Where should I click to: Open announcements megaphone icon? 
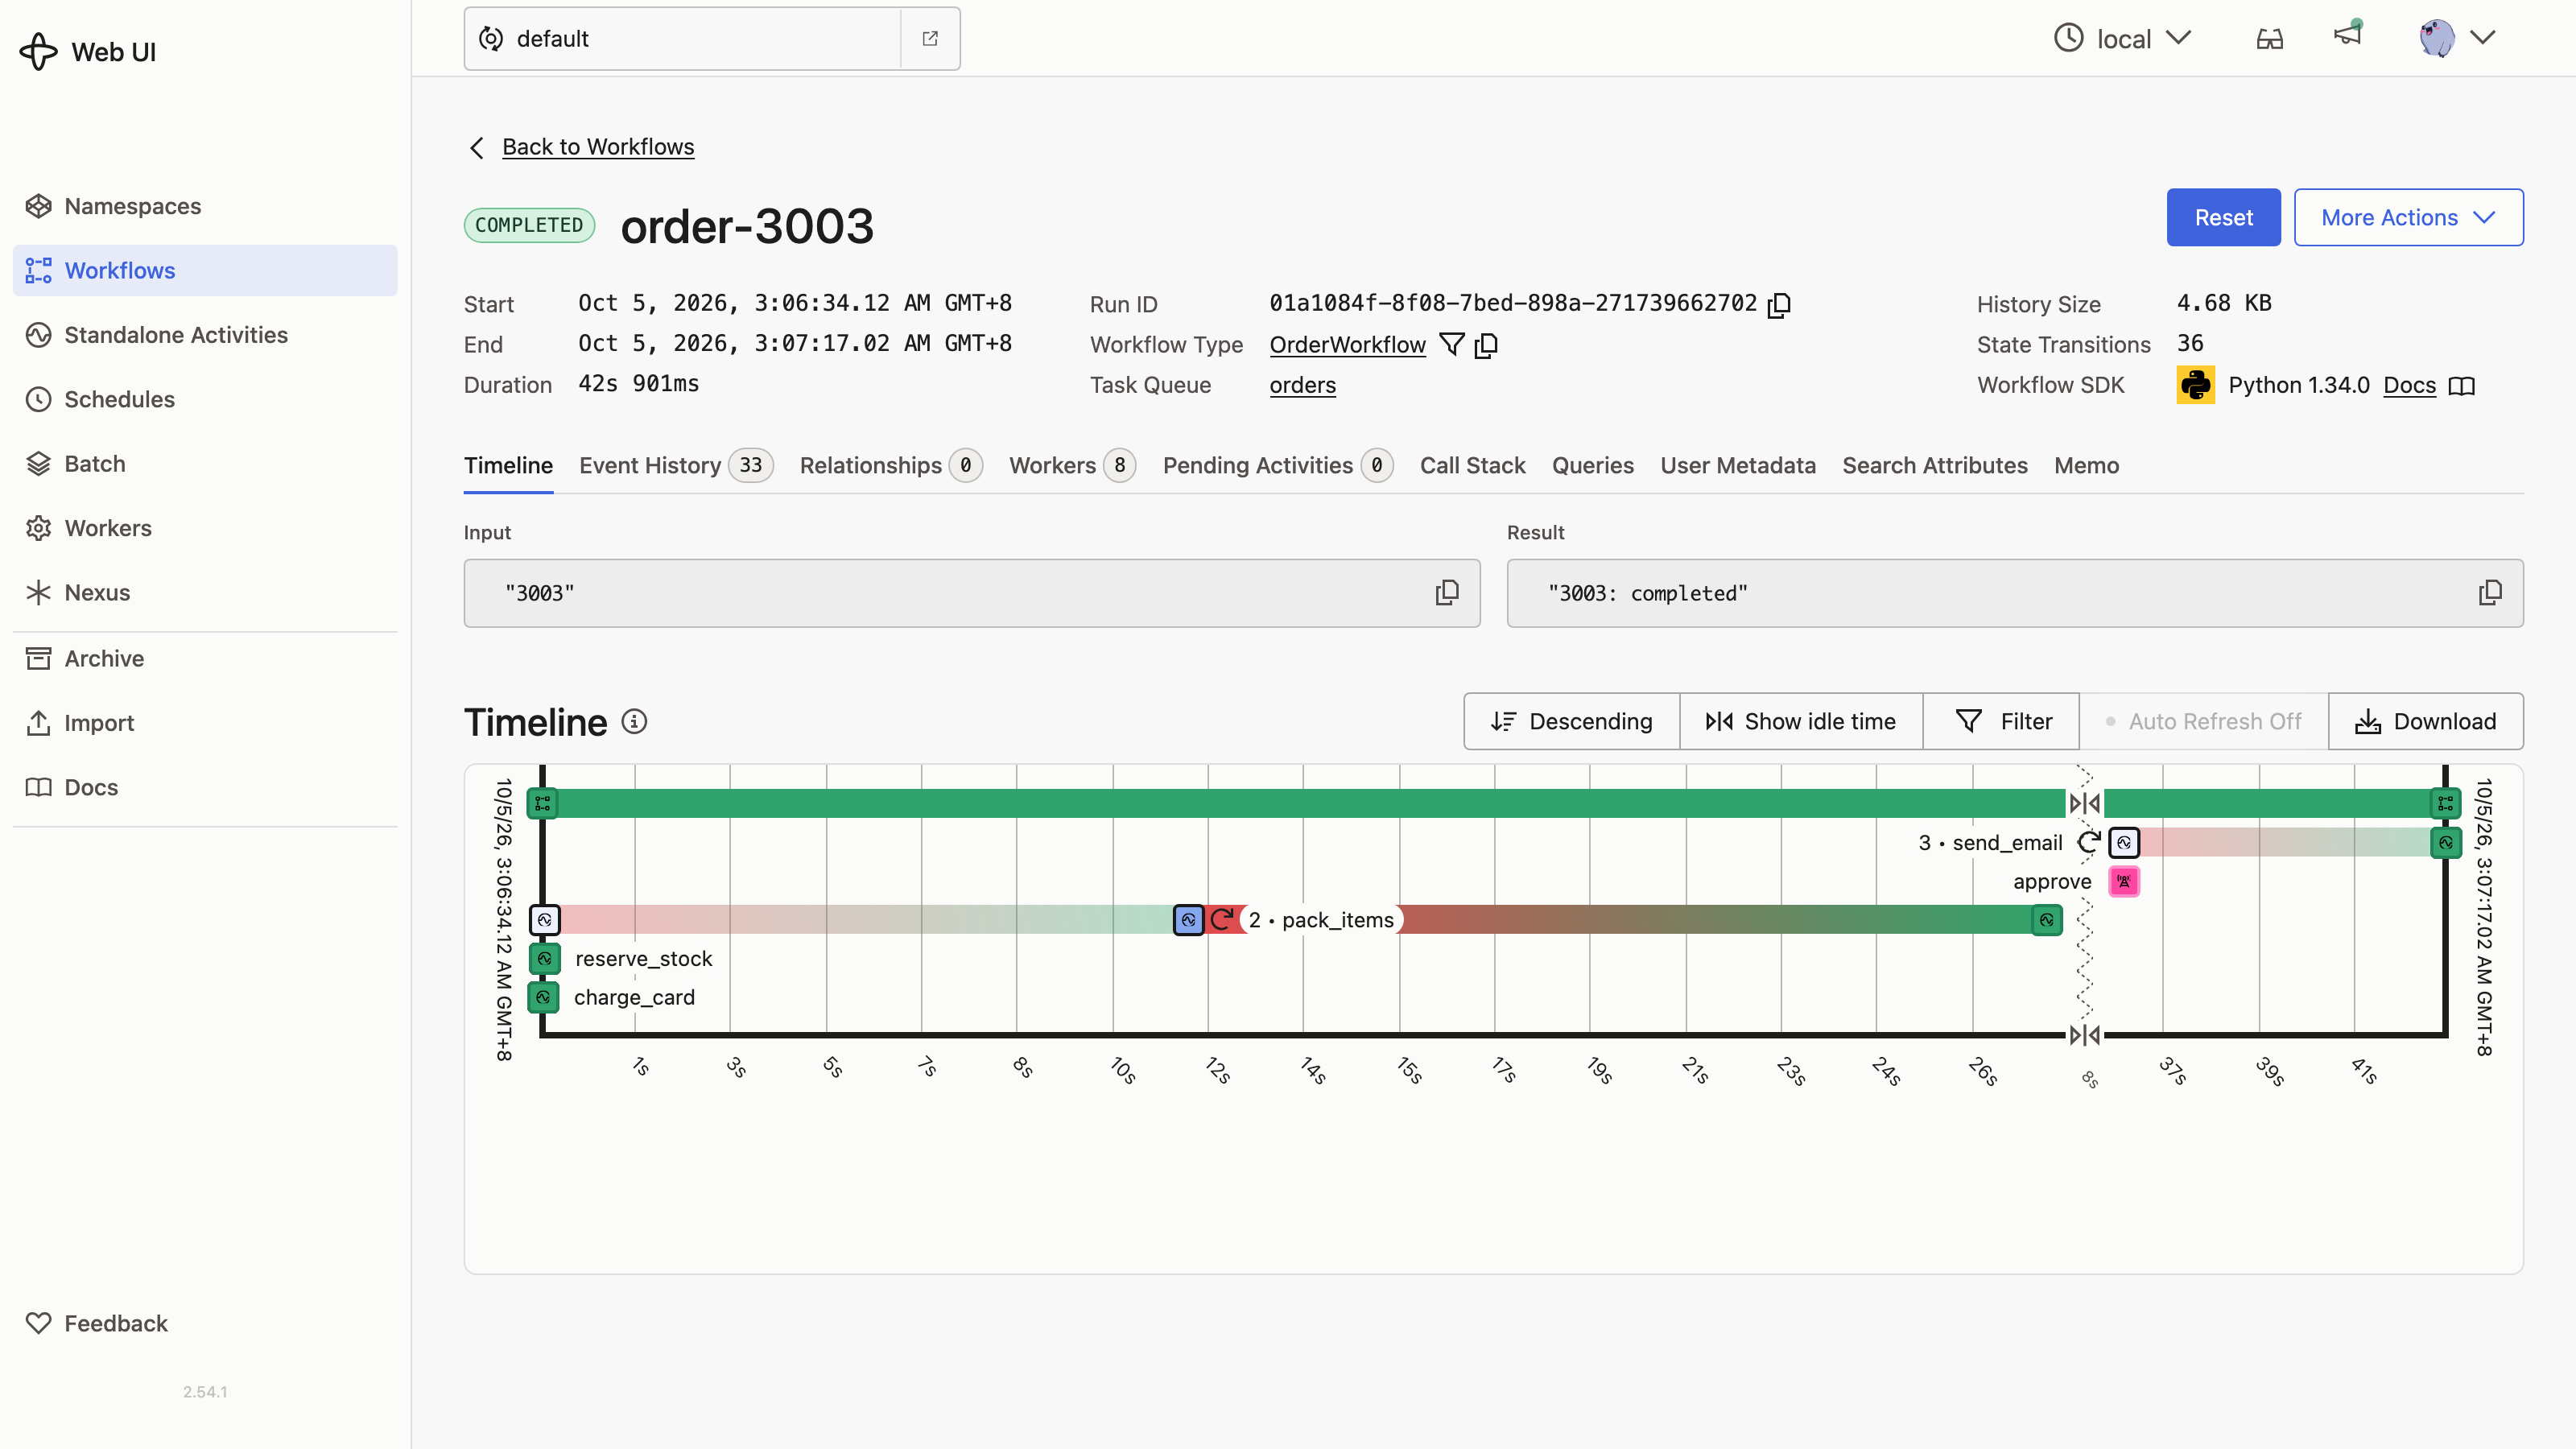coord(2347,36)
